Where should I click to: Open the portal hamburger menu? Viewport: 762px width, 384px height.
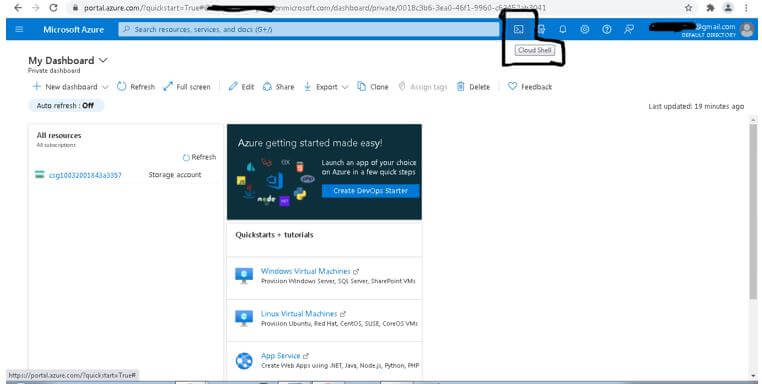point(19,29)
